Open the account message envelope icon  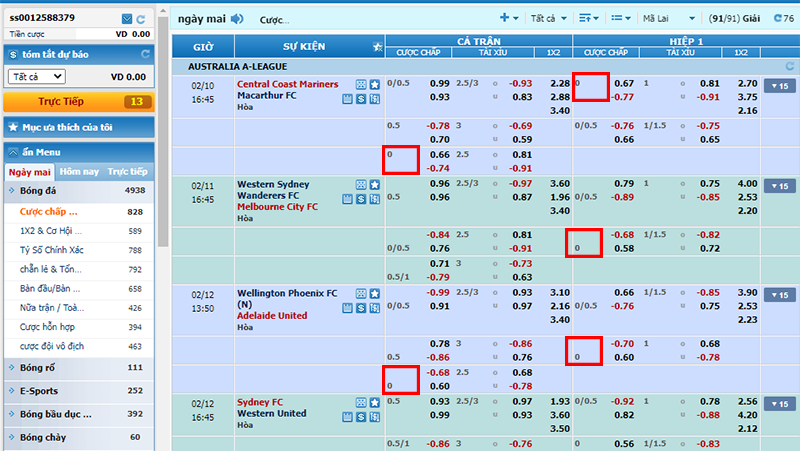pos(126,19)
